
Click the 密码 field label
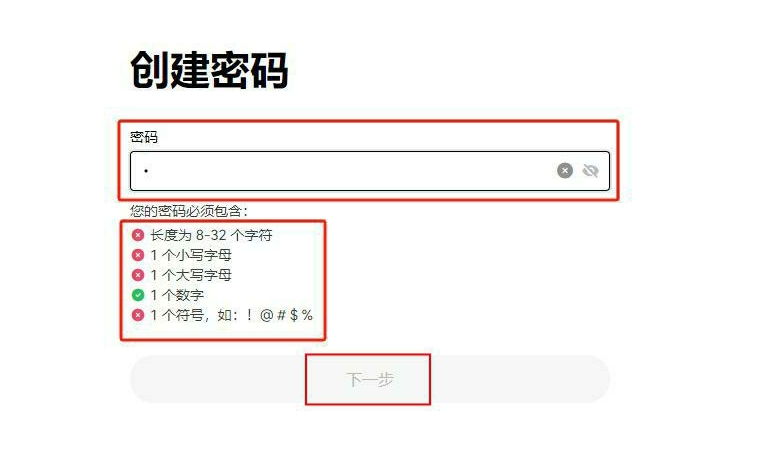(x=144, y=137)
